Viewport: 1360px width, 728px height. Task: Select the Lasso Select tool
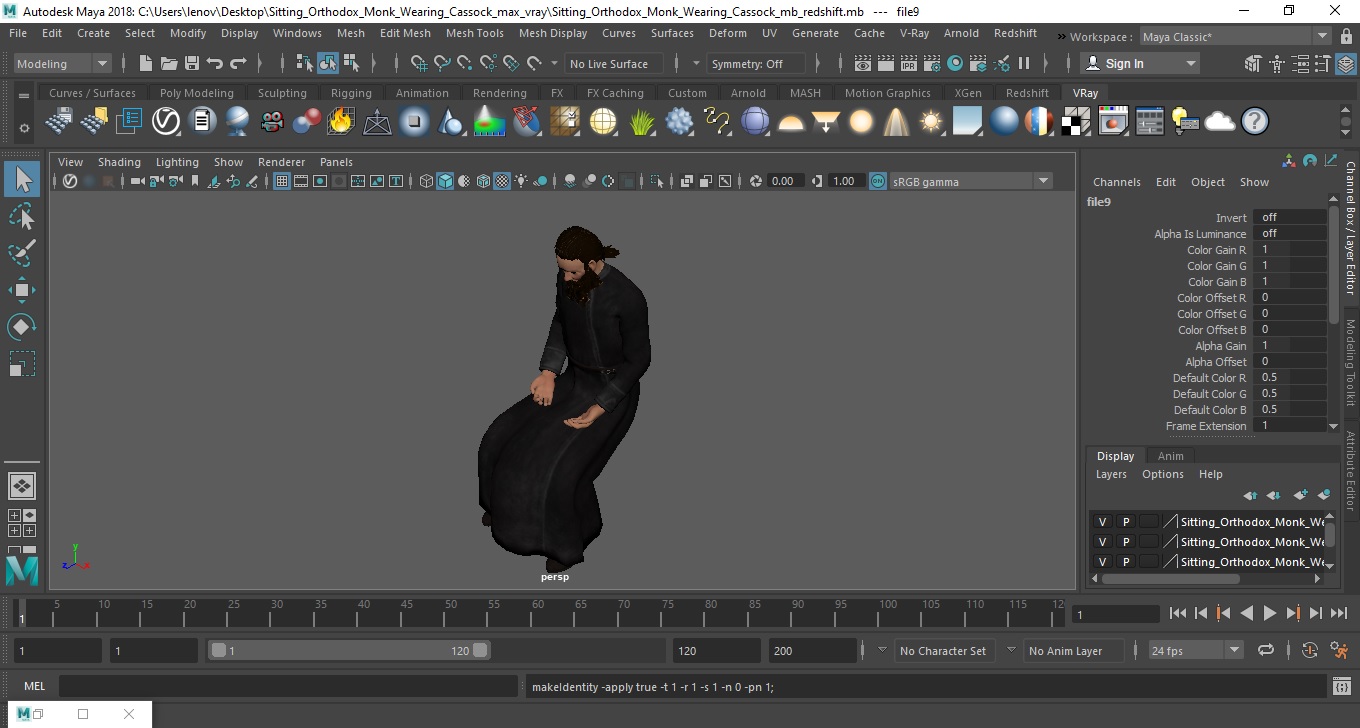click(22, 216)
